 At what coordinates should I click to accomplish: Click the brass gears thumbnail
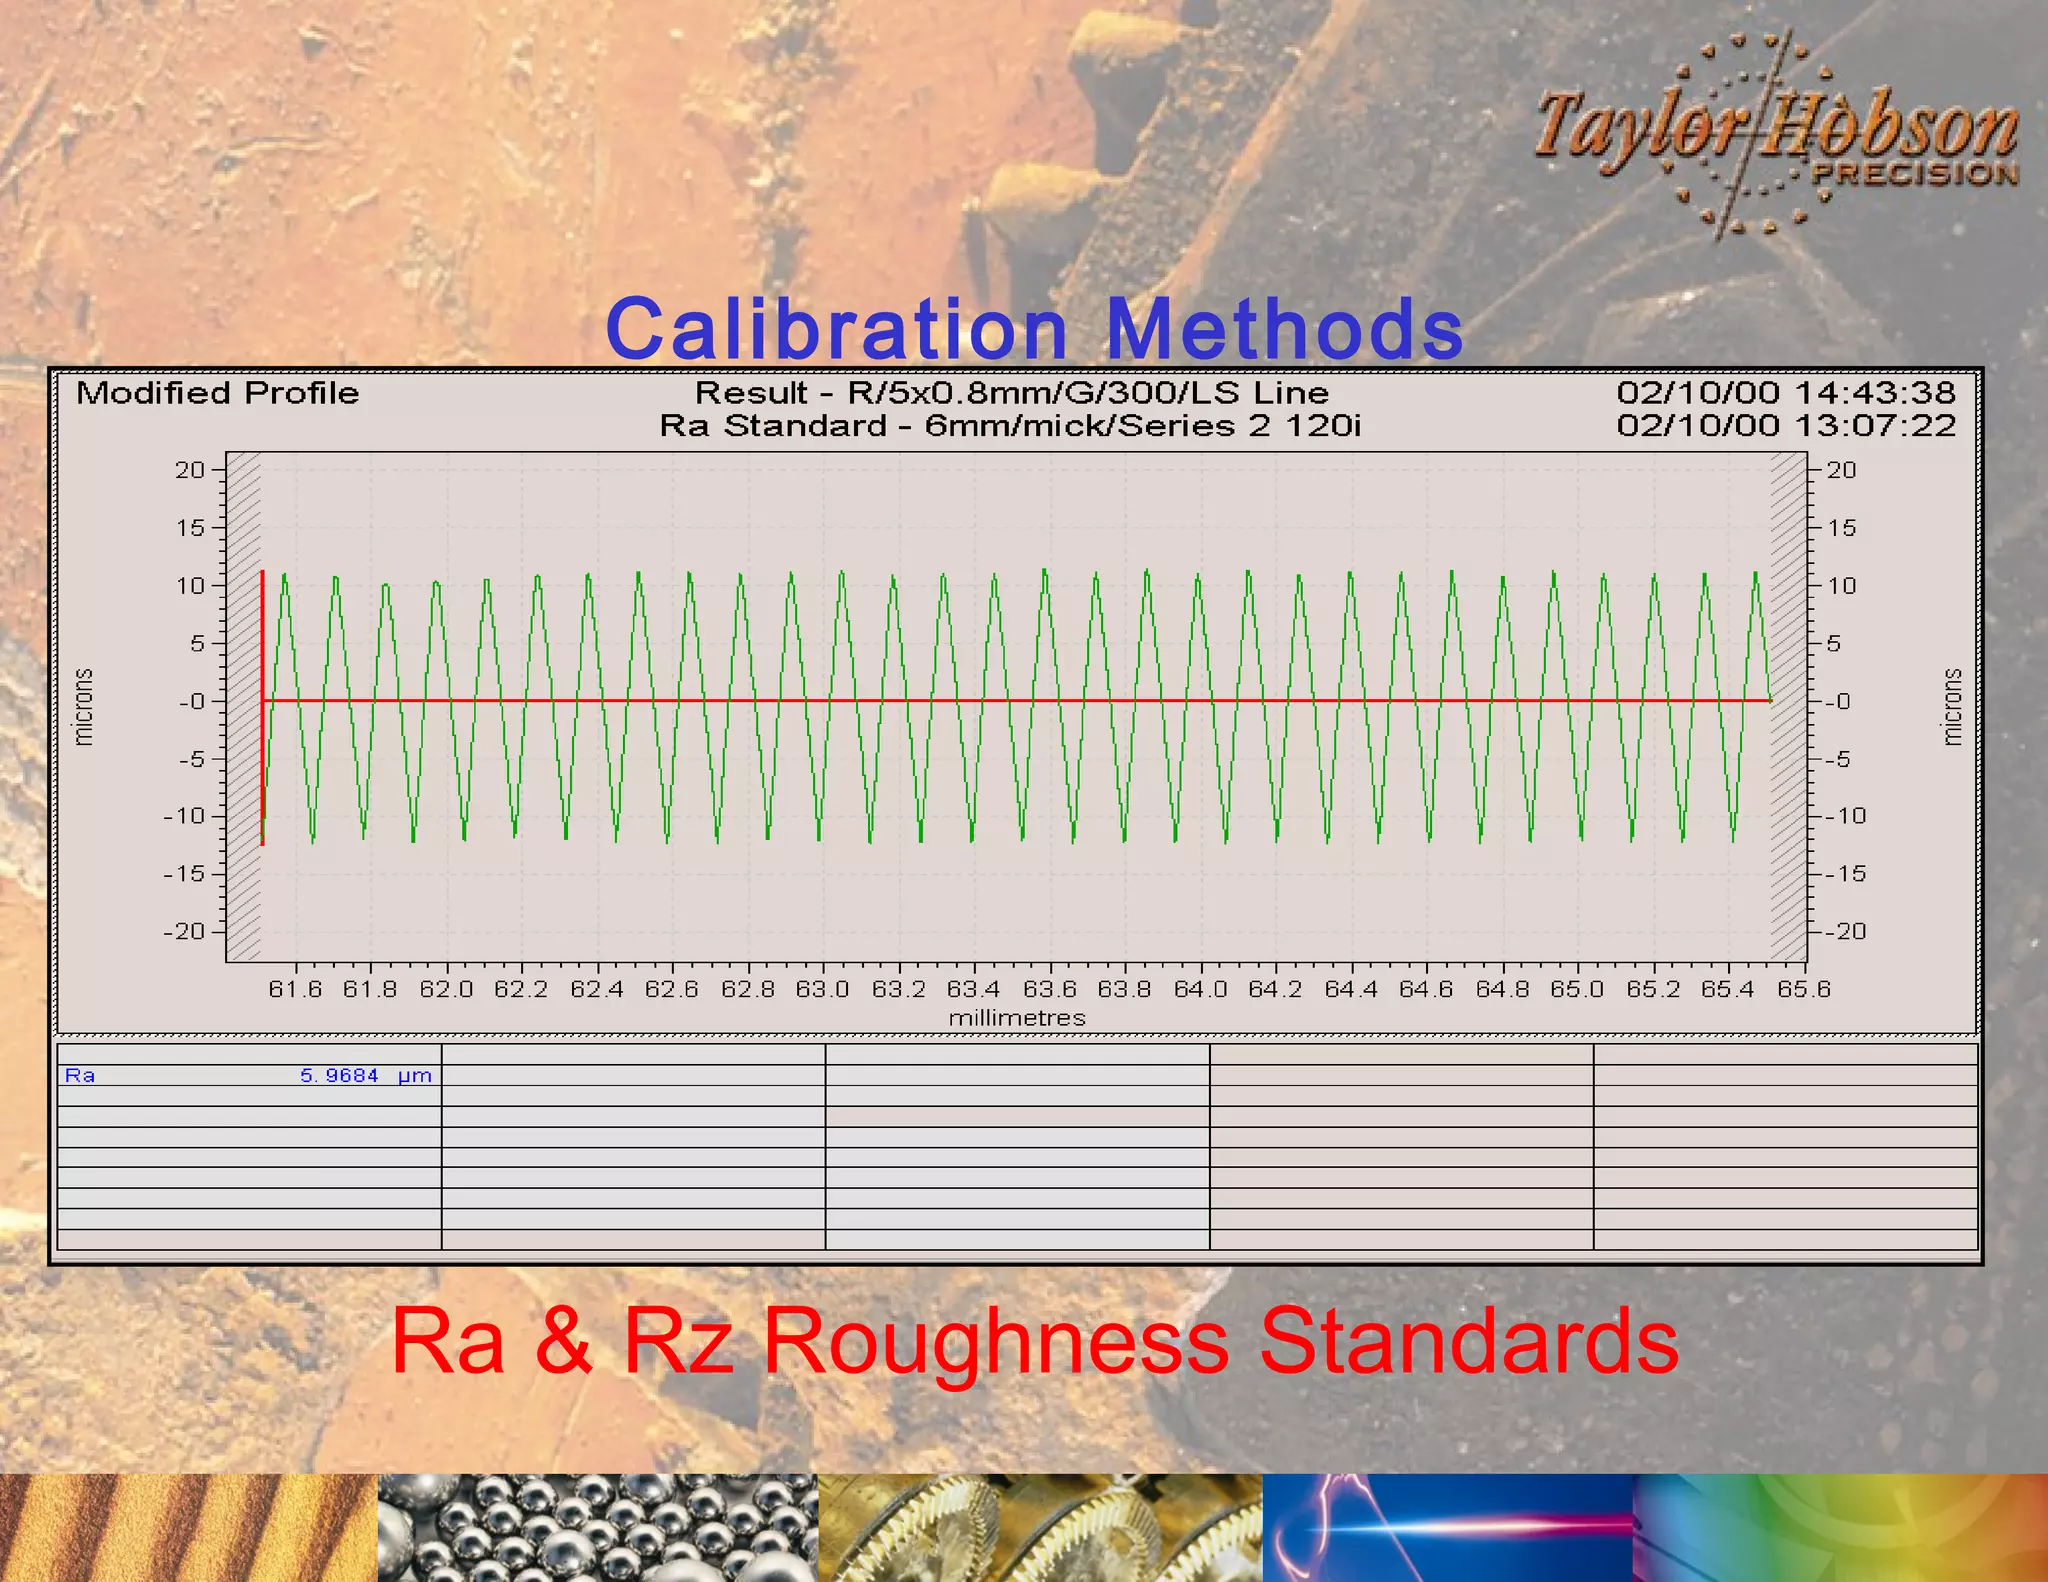click(1040, 1528)
